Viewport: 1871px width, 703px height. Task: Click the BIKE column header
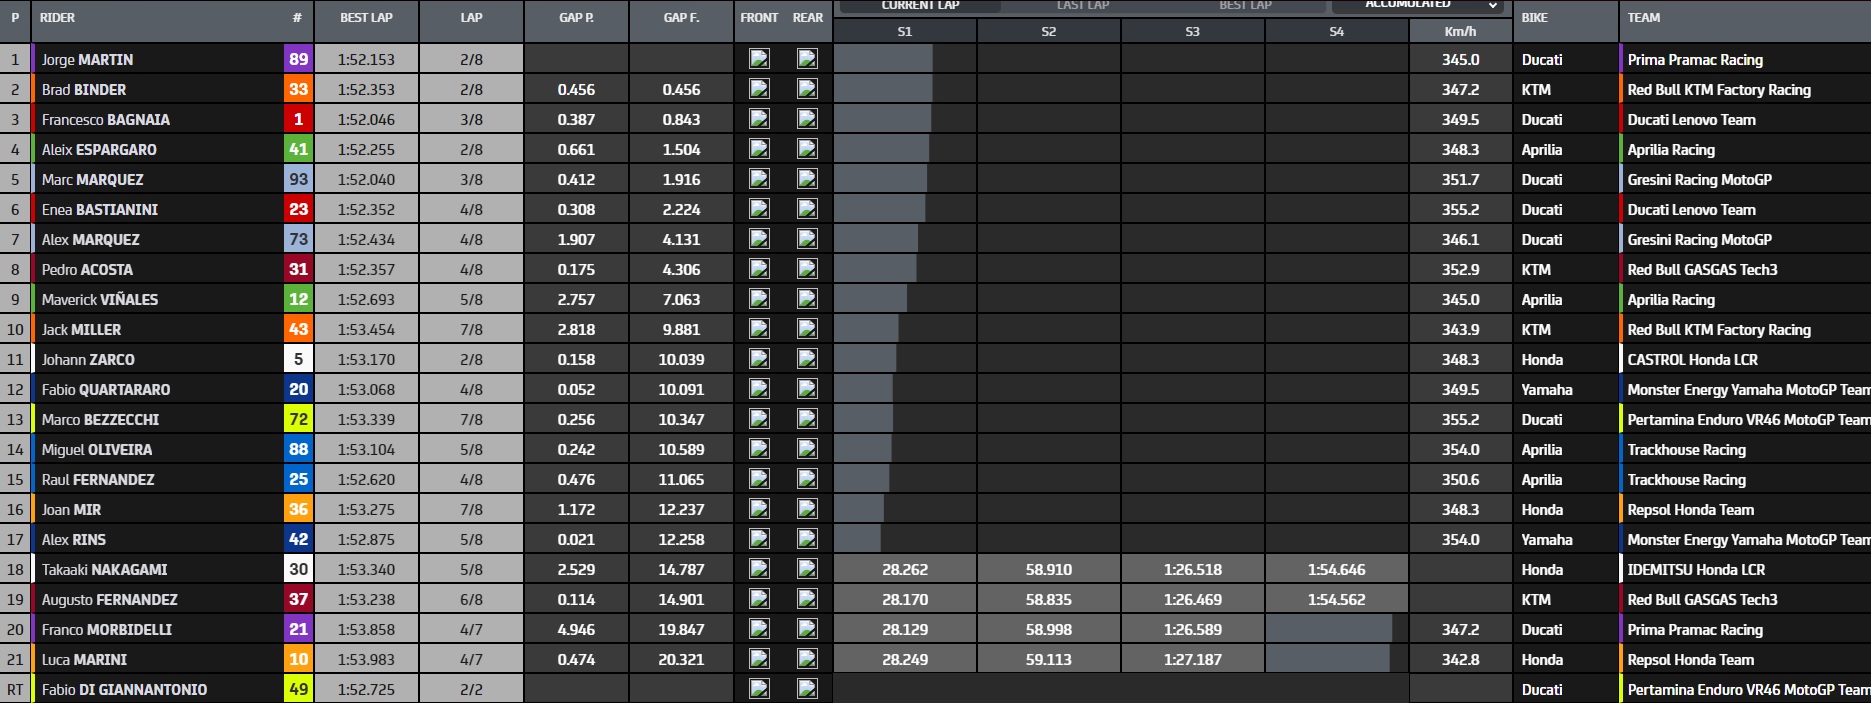tap(1534, 17)
